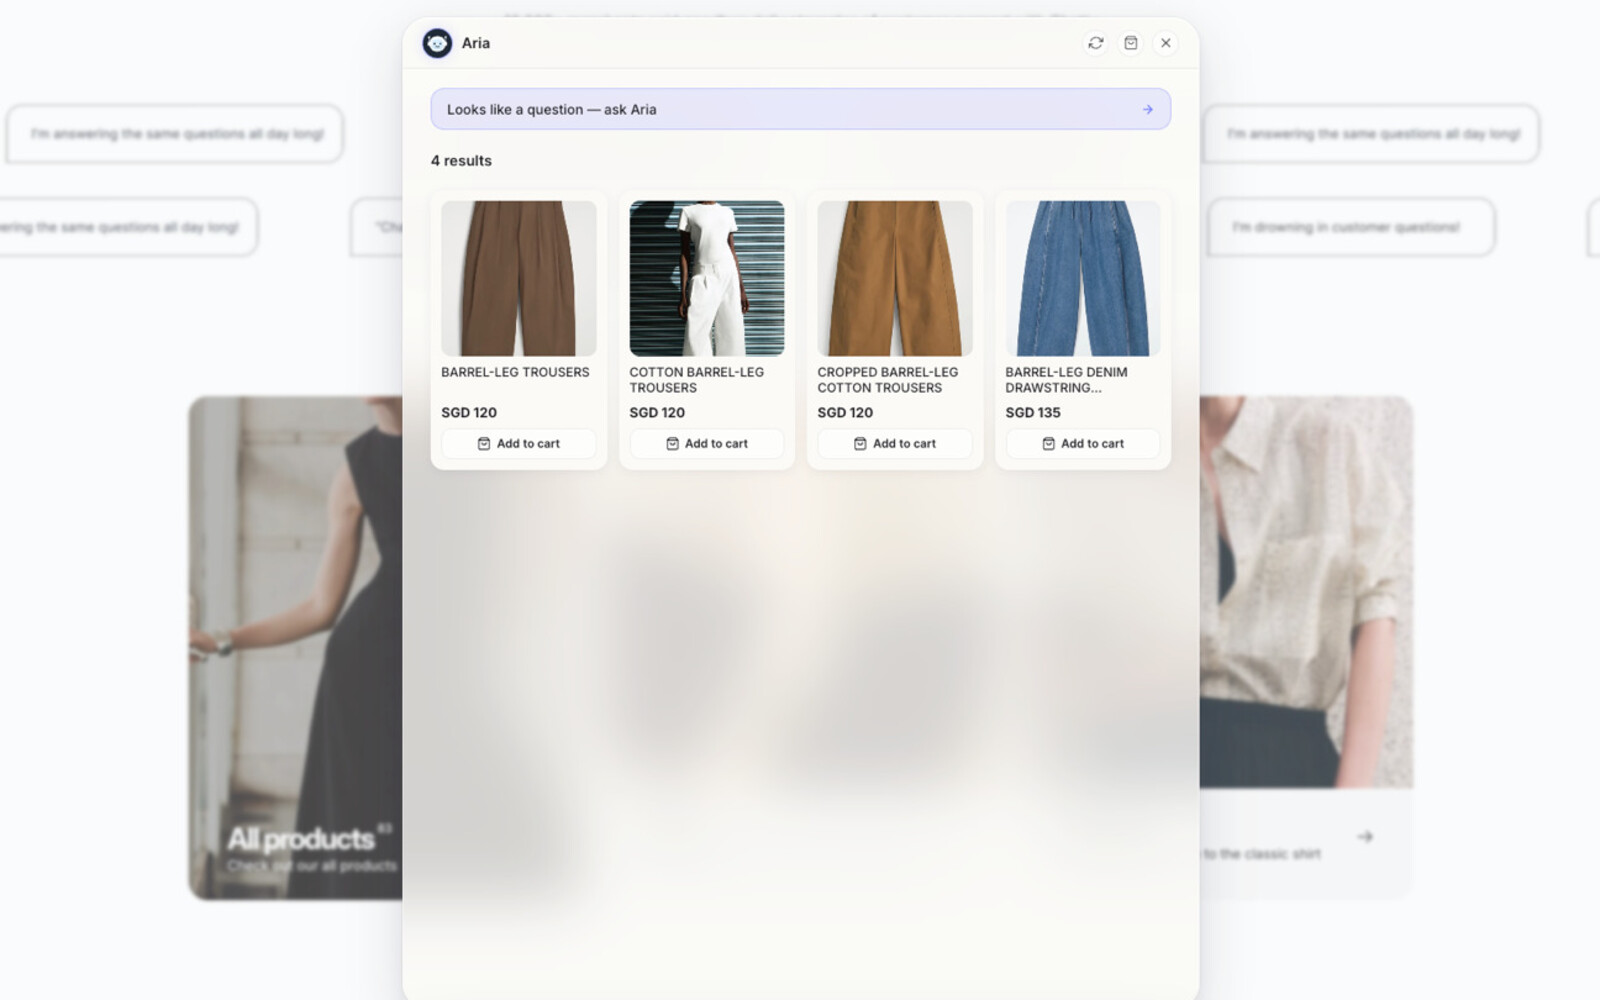
Task: Add Barrel-Leg Trousers to cart
Action: (518, 443)
